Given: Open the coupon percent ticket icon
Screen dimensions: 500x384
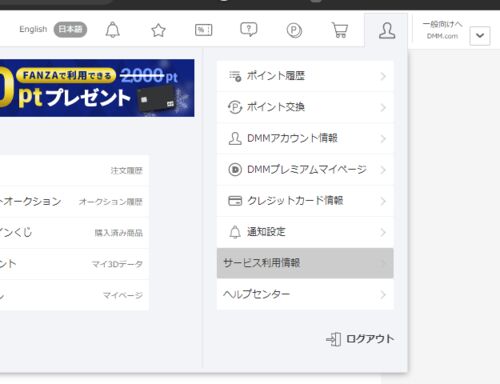Looking at the screenshot, I should (x=203, y=30).
